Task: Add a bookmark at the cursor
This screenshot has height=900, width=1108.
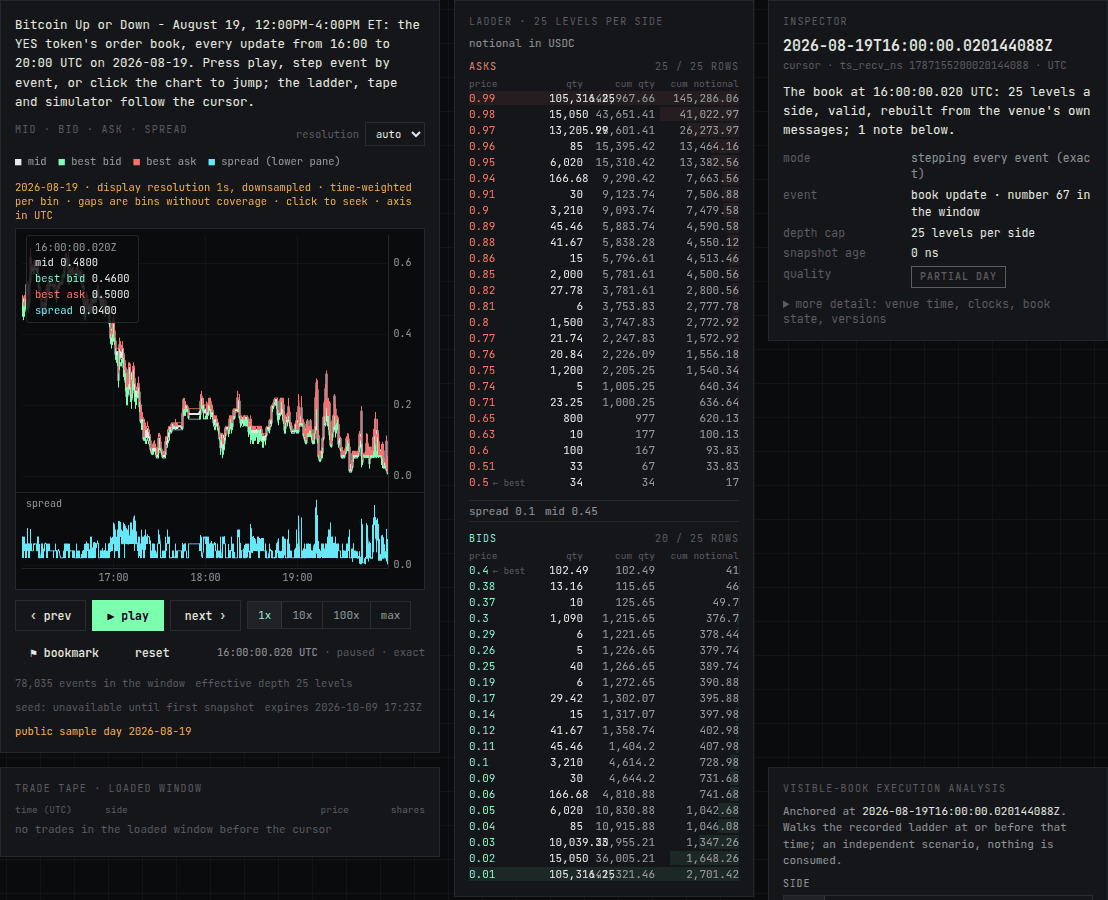Action: point(64,653)
